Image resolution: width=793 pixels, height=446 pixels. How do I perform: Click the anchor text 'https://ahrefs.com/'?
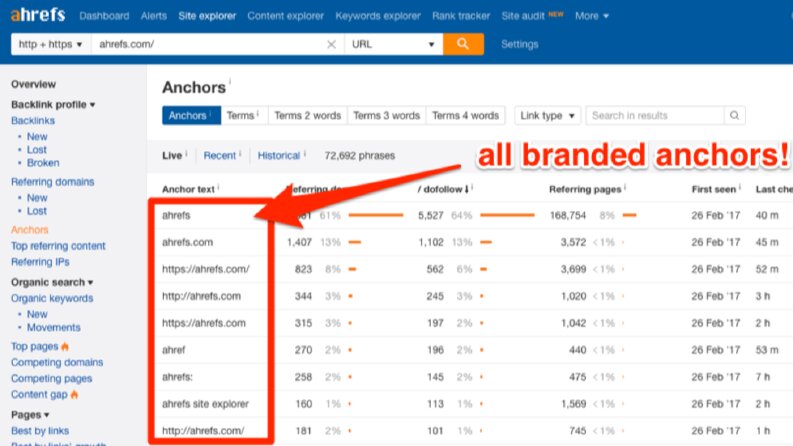coord(205,269)
